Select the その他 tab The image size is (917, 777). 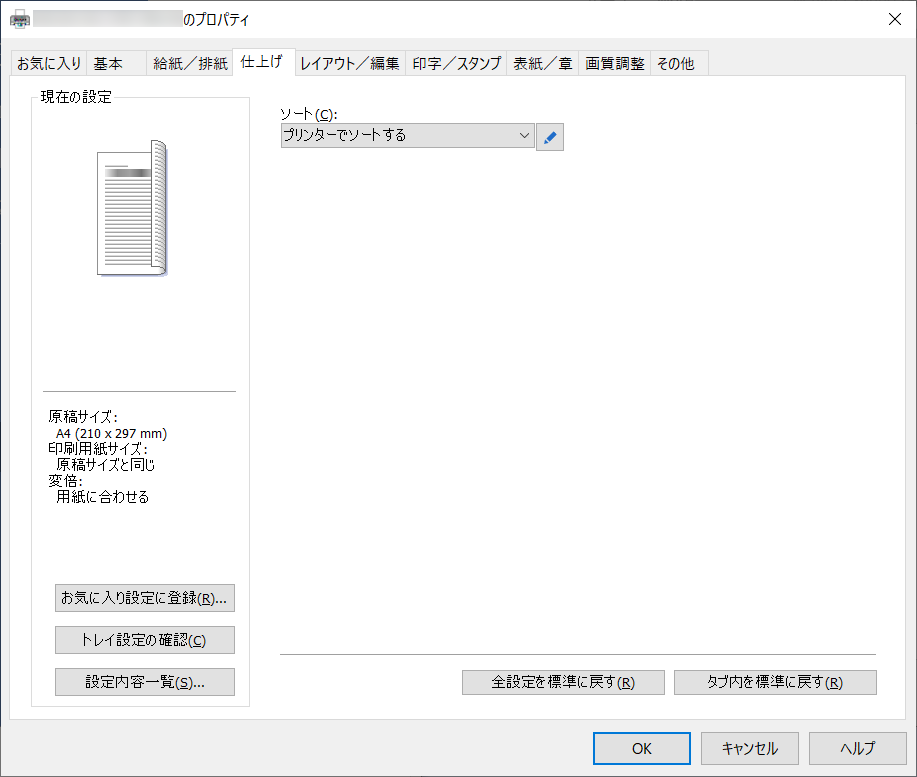point(675,64)
